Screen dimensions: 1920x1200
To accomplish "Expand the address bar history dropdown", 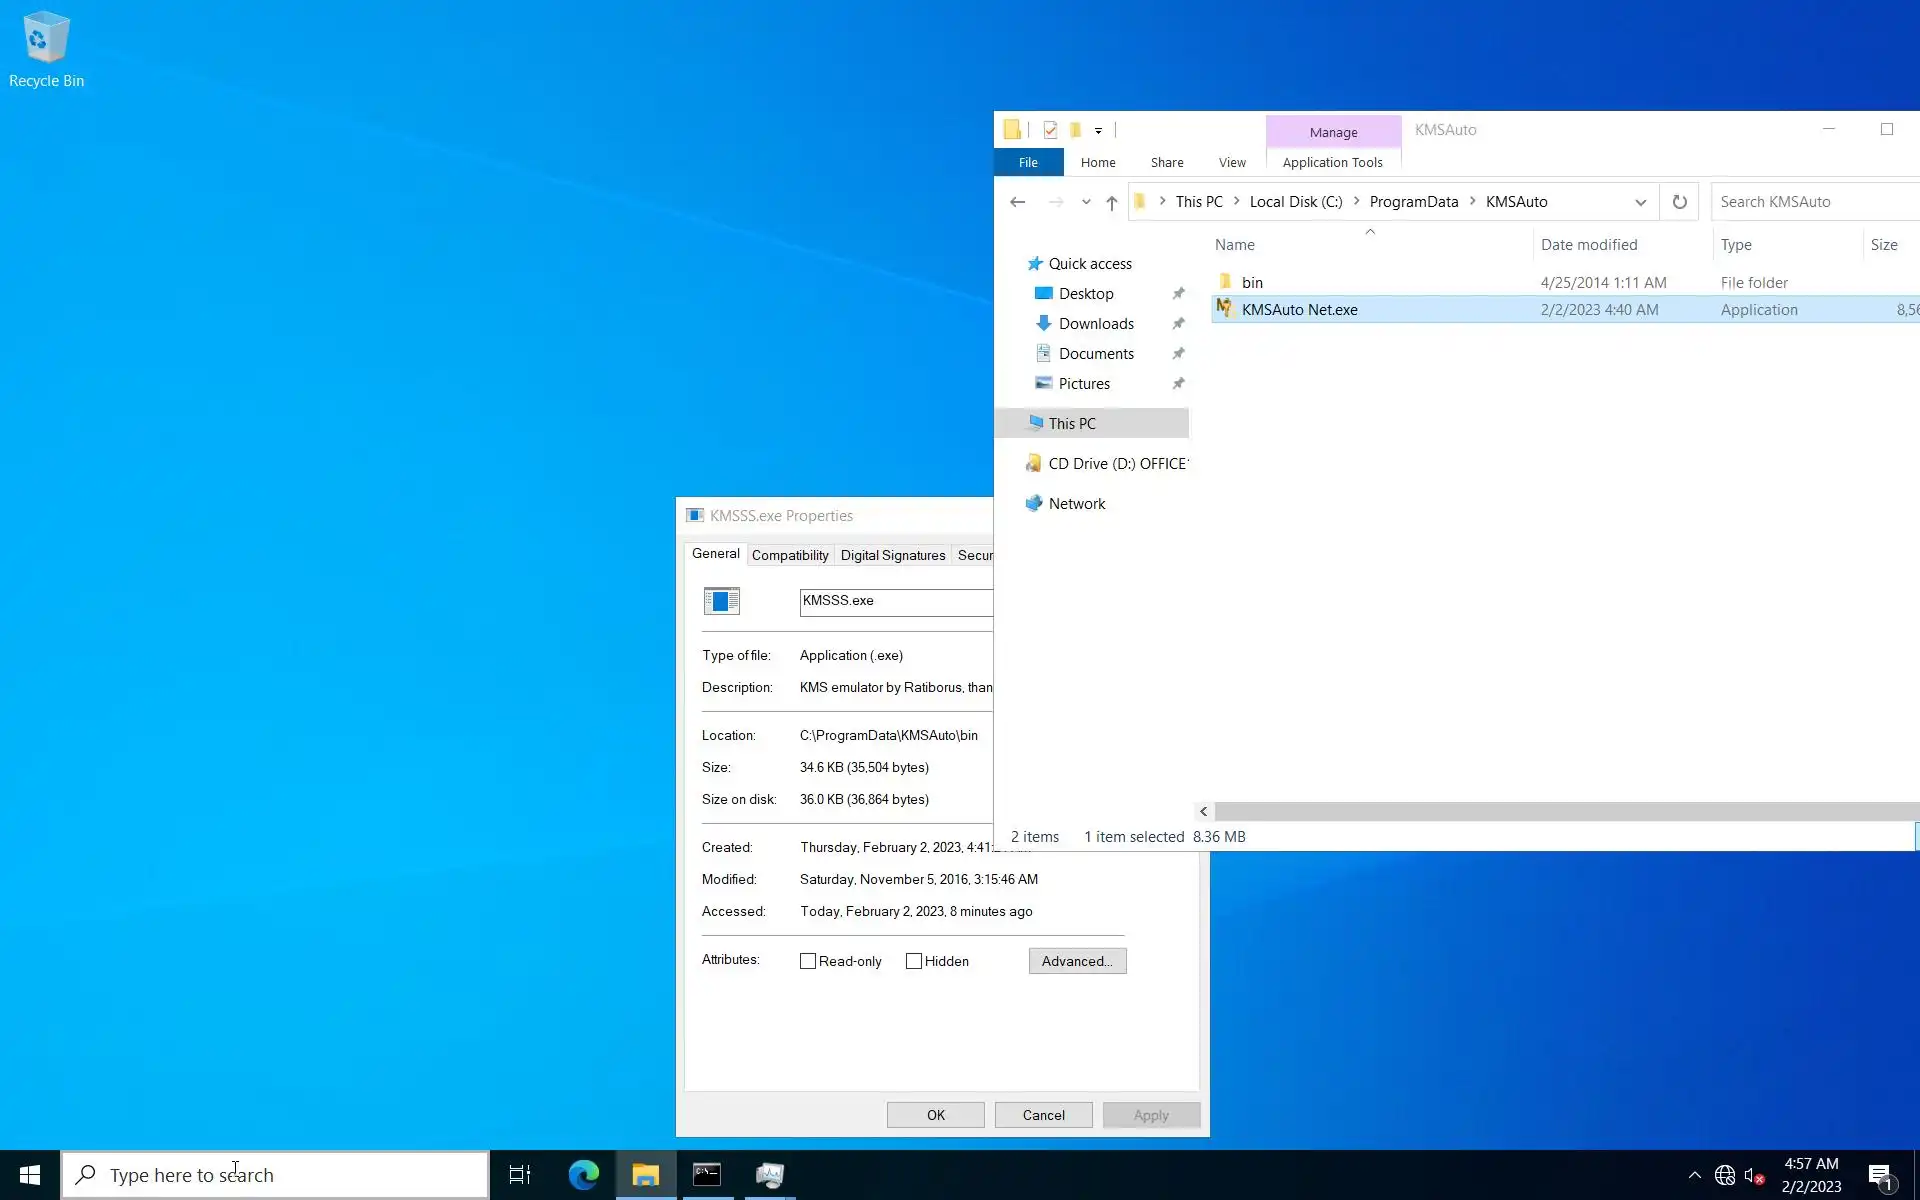I will coord(1640,202).
